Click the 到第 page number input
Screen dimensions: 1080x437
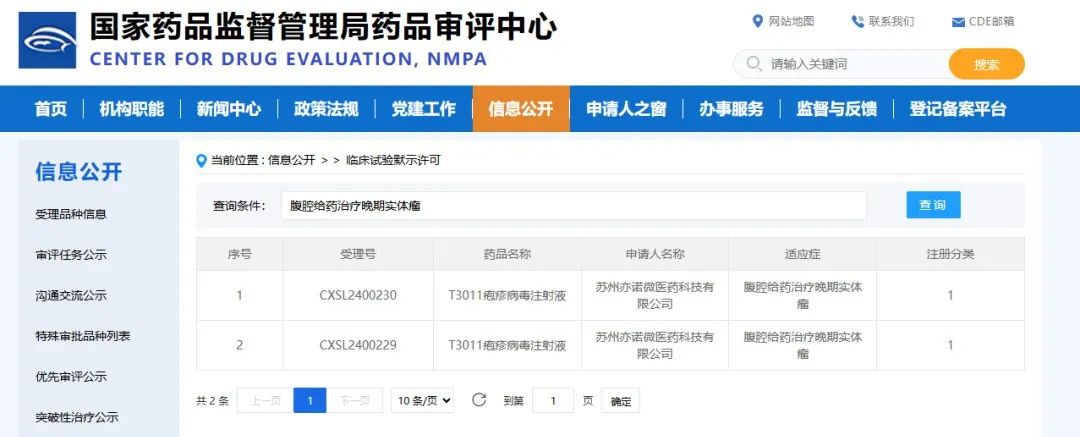point(552,400)
